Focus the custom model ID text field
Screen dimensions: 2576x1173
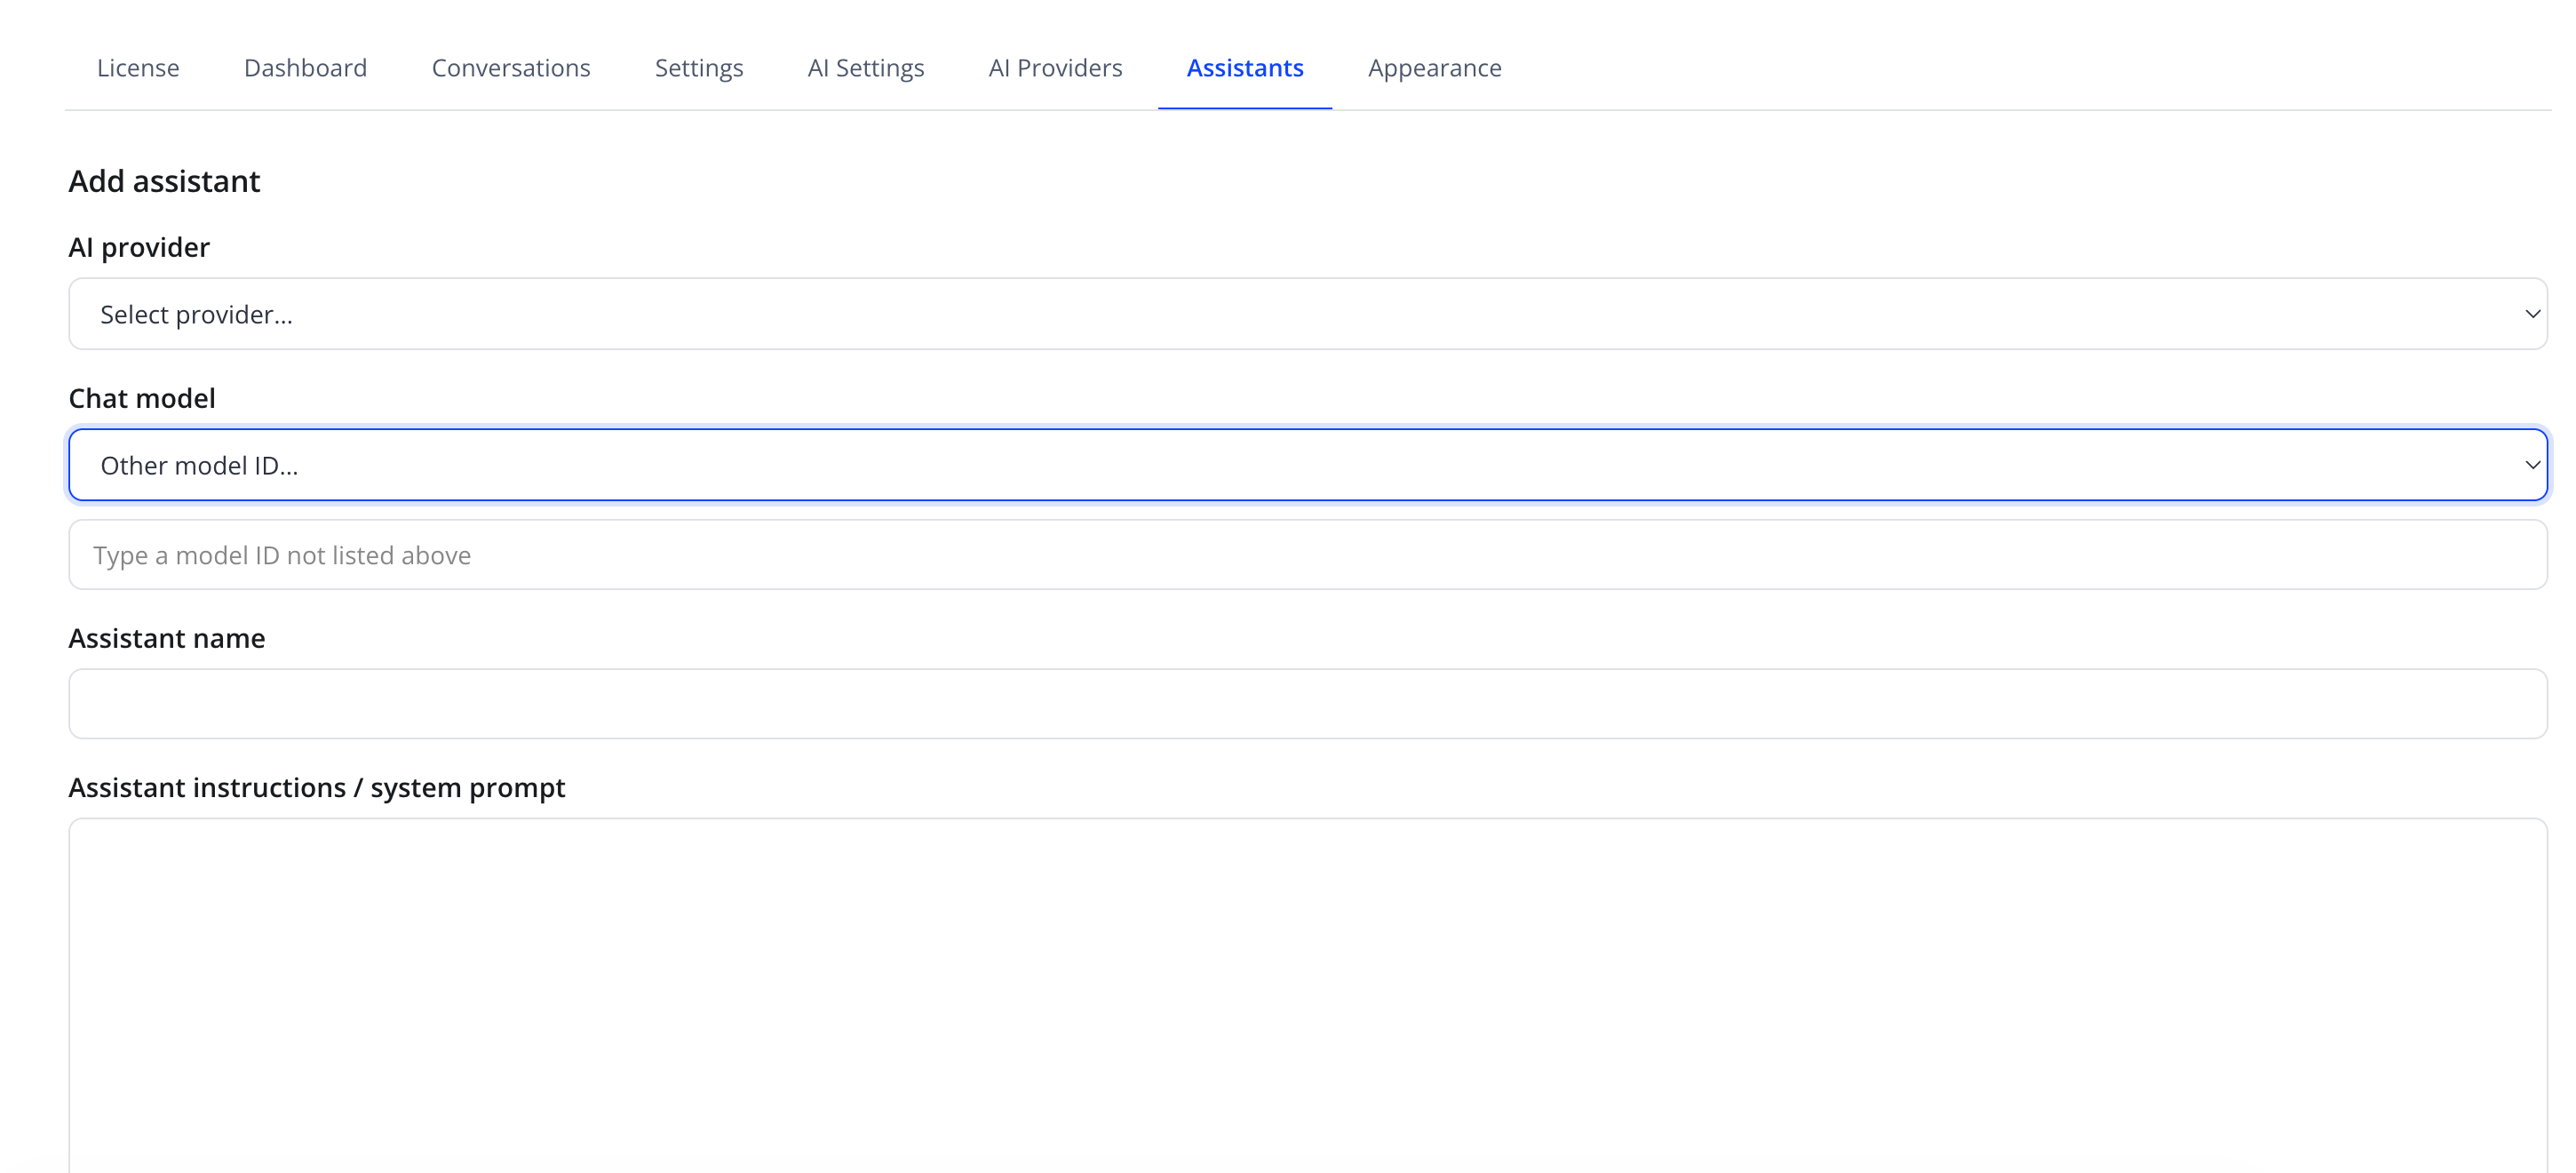click(1307, 555)
